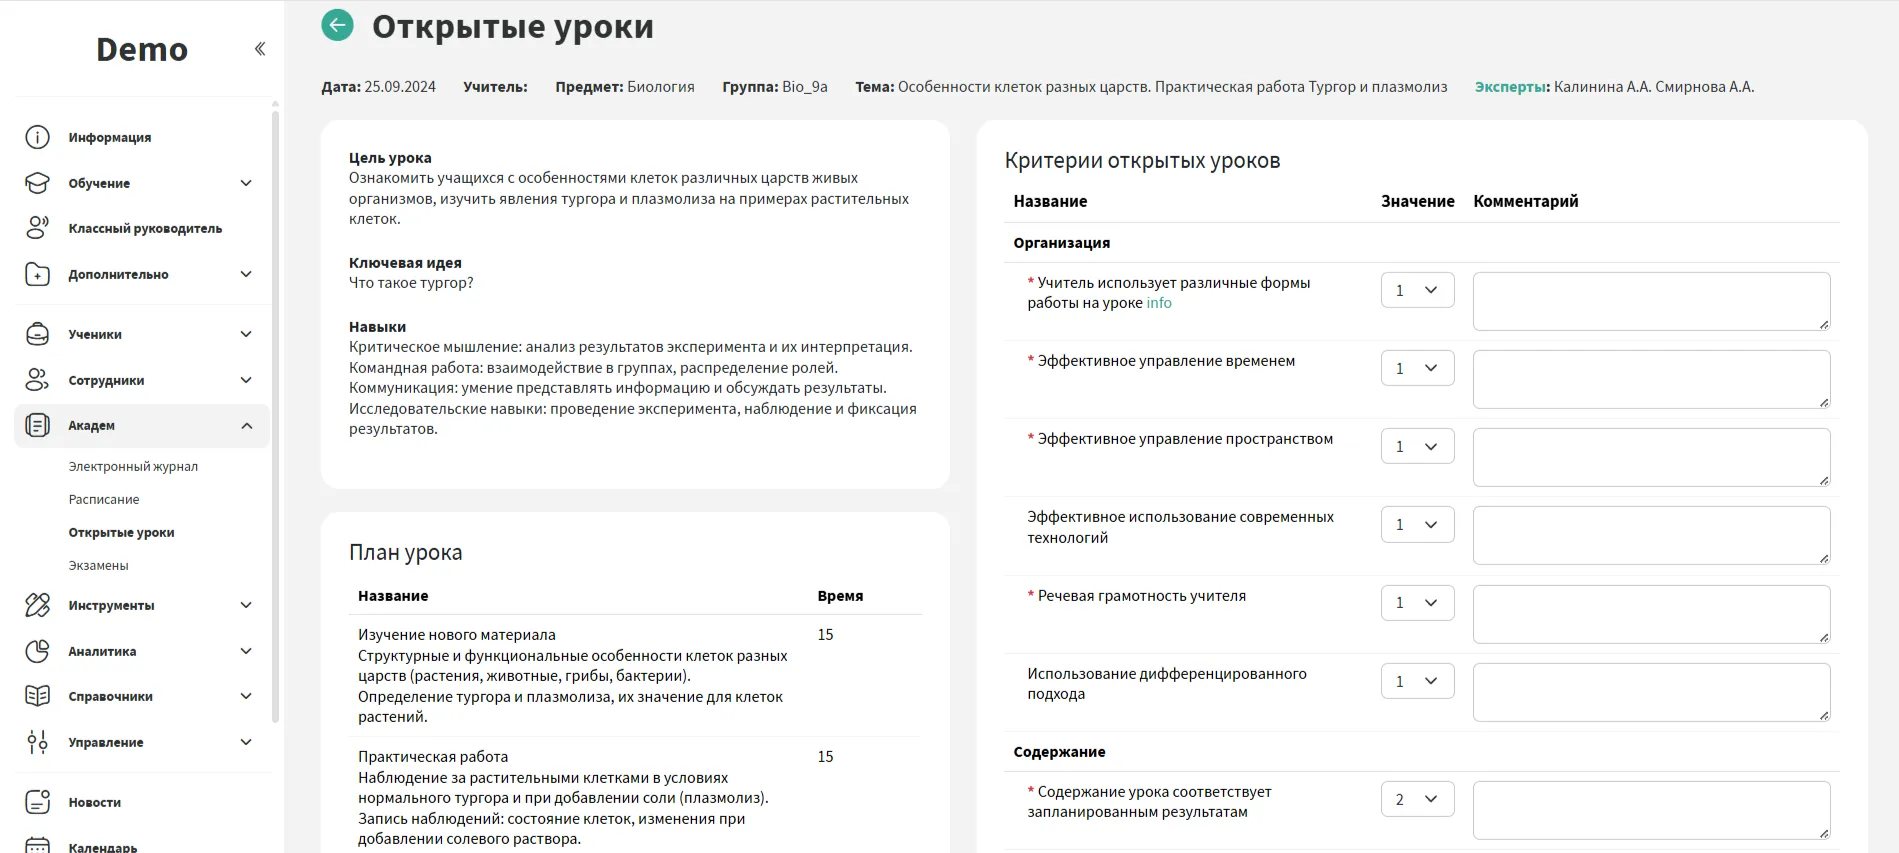Viewport: 1899px width, 853px height.
Task: Expand the Управление sidebar section
Action: tap(246, 742)
